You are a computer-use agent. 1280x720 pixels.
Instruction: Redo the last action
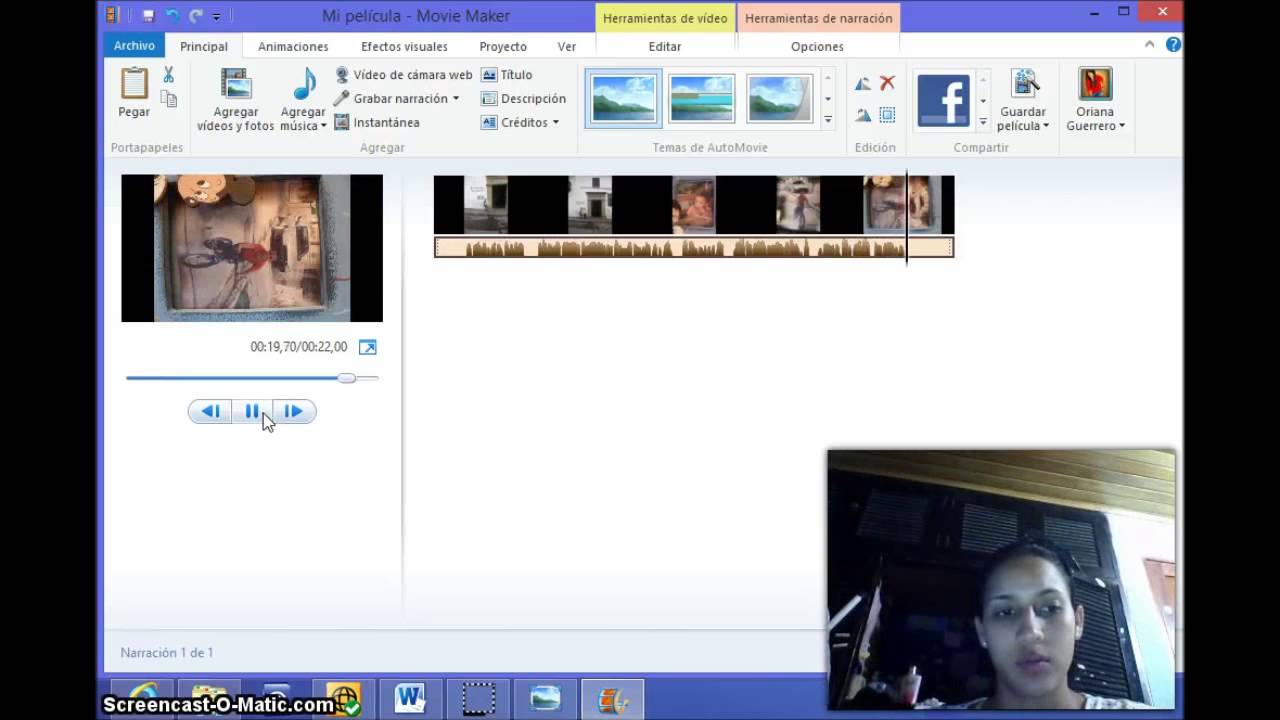coord(196,16)
